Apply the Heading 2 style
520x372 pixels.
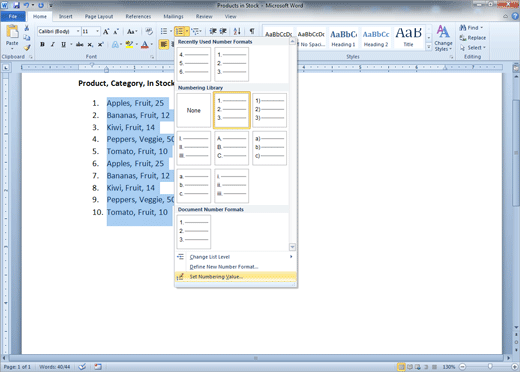pos(376,37)
